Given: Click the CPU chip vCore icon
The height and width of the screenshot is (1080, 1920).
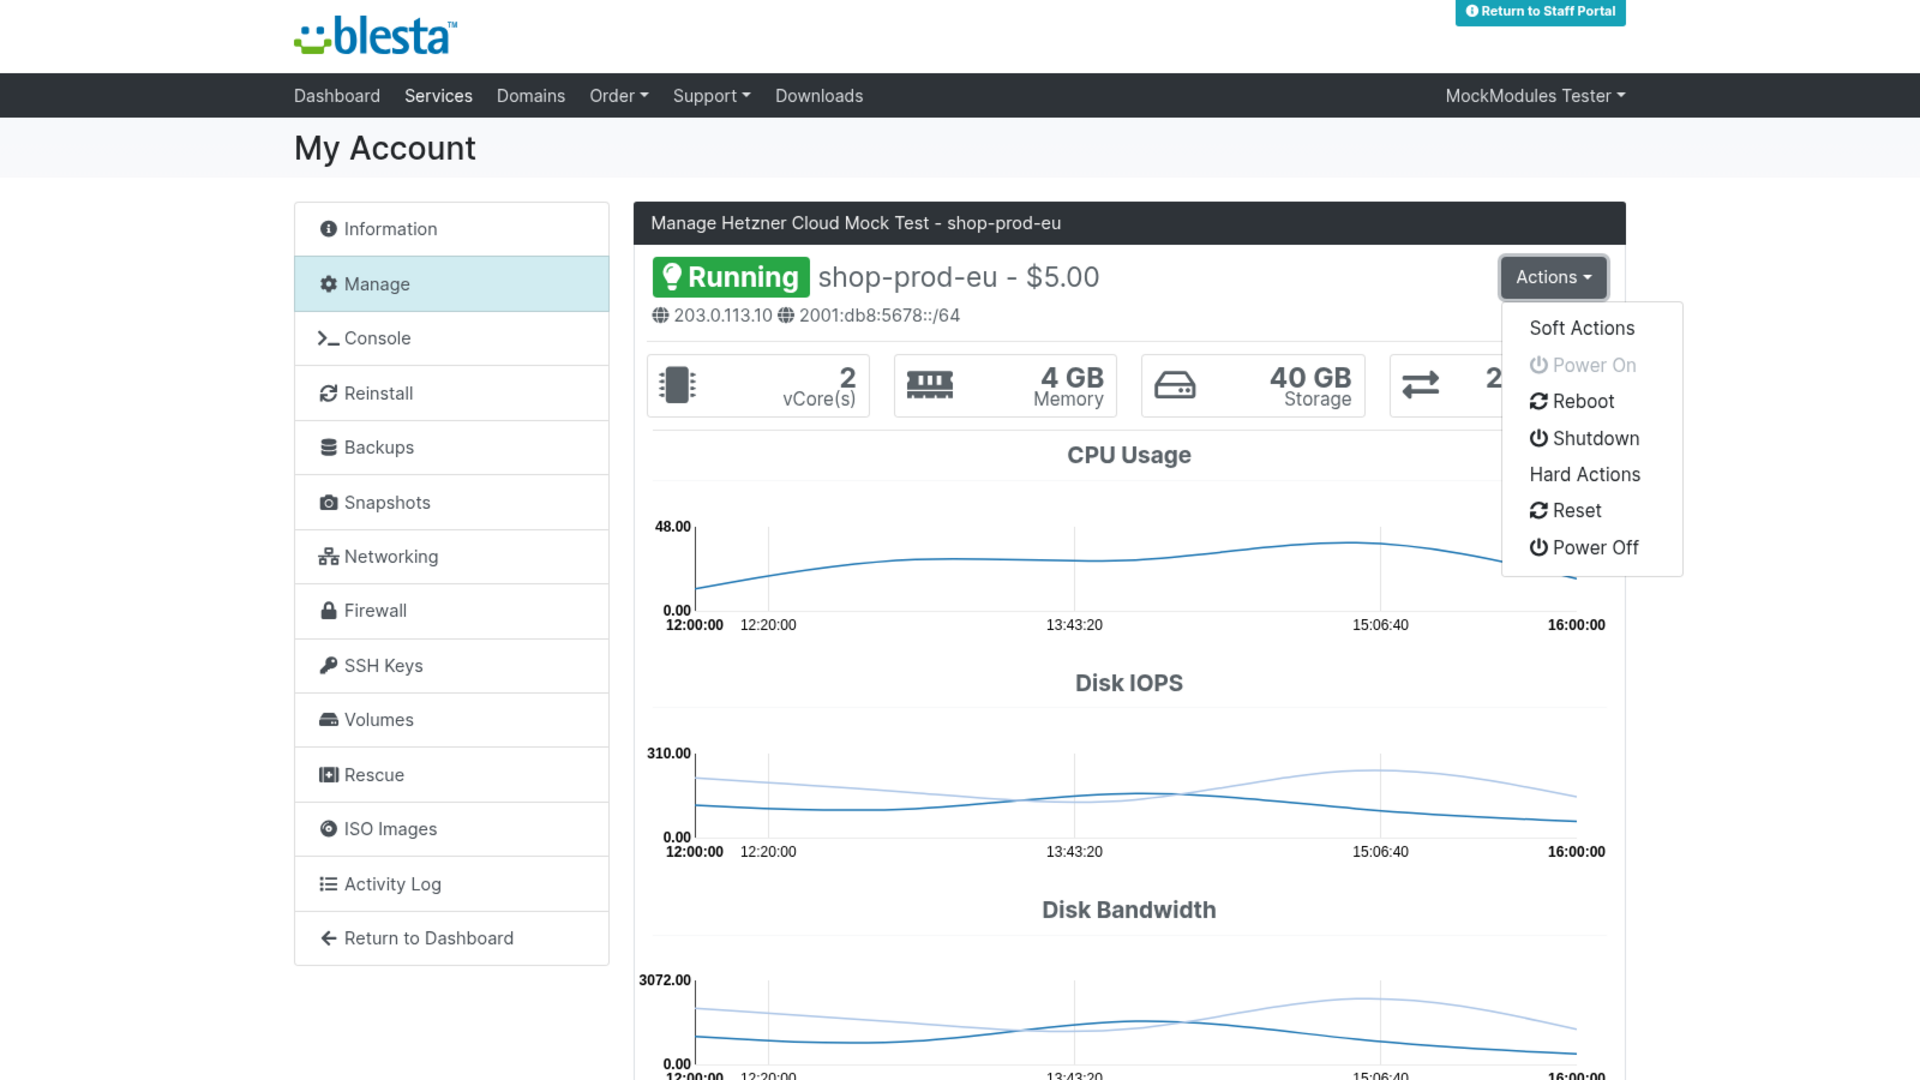Looking at the screenshot, I should pyautogui.click(x=677, y=385).
